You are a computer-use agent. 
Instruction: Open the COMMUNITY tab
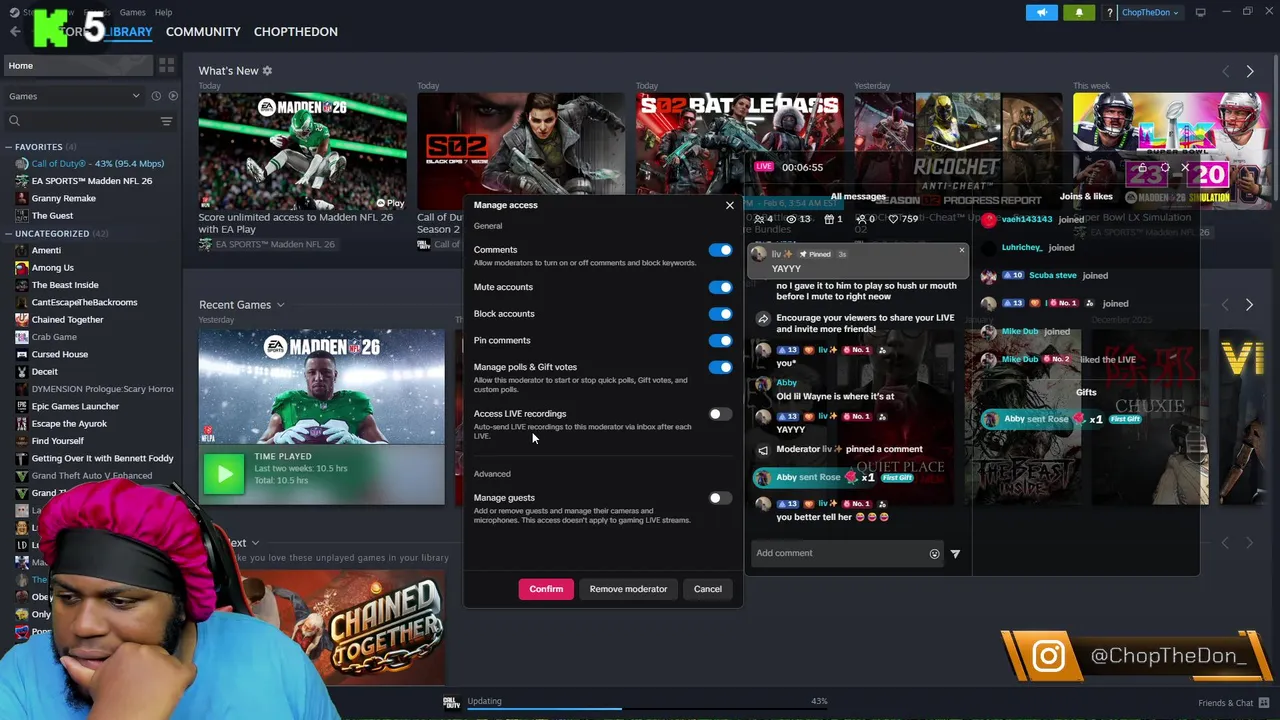203,32
